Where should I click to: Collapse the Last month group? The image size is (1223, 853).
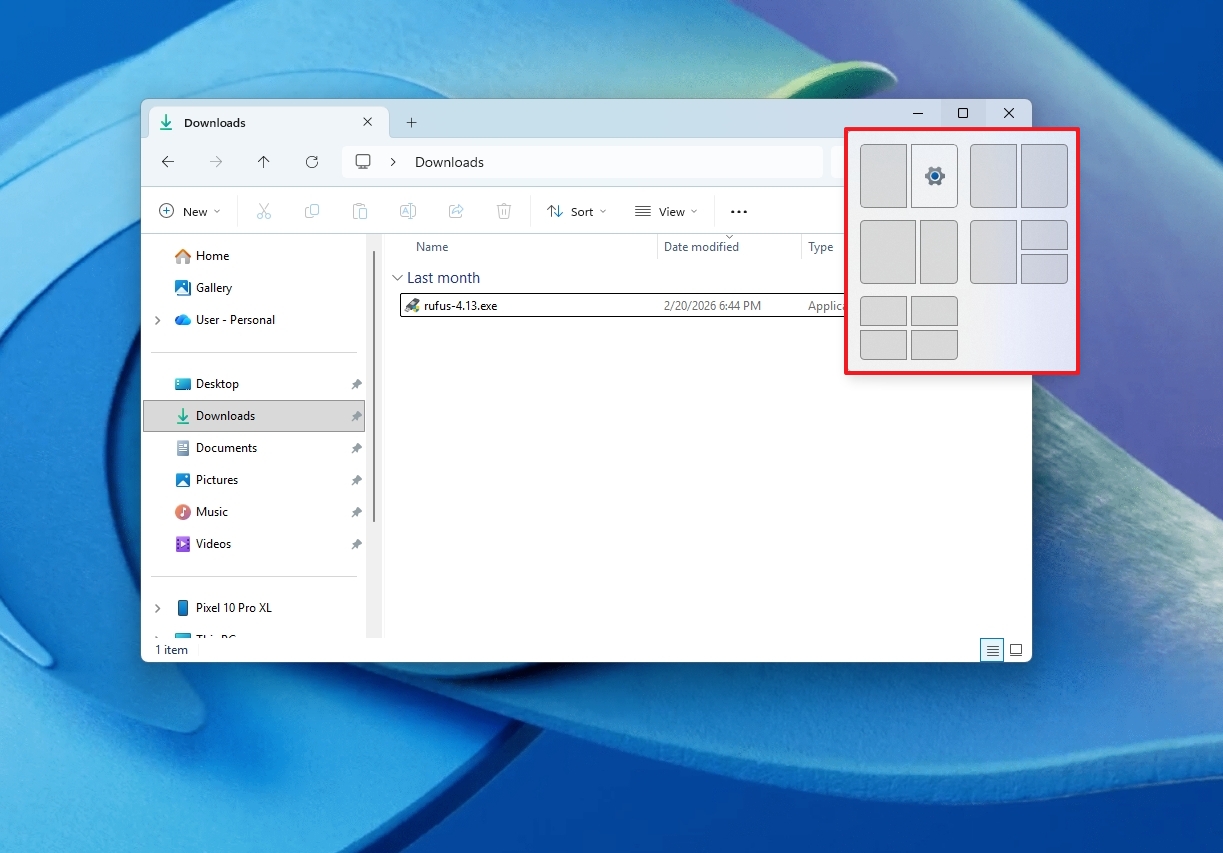pyautogui.click(x=397, y=277)
